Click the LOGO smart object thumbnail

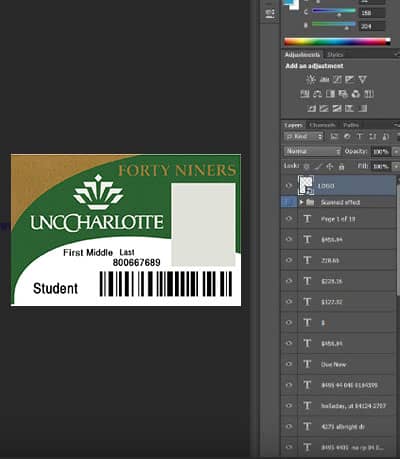[x=306, y=185]
